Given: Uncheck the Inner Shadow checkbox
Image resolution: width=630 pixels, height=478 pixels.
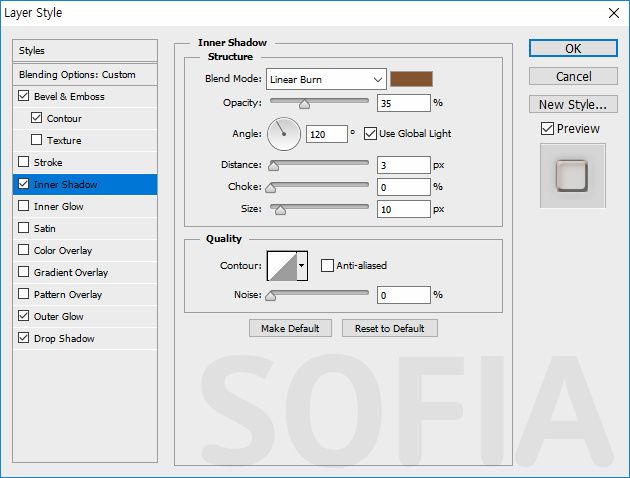Looking at the screenshot, I should pos(24,184).
